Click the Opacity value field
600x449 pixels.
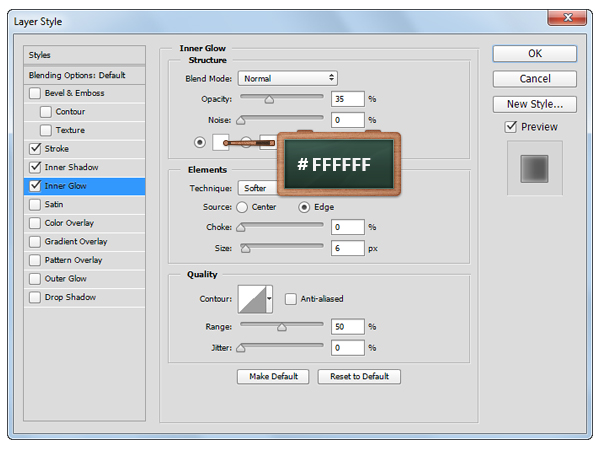coord(347,99)
